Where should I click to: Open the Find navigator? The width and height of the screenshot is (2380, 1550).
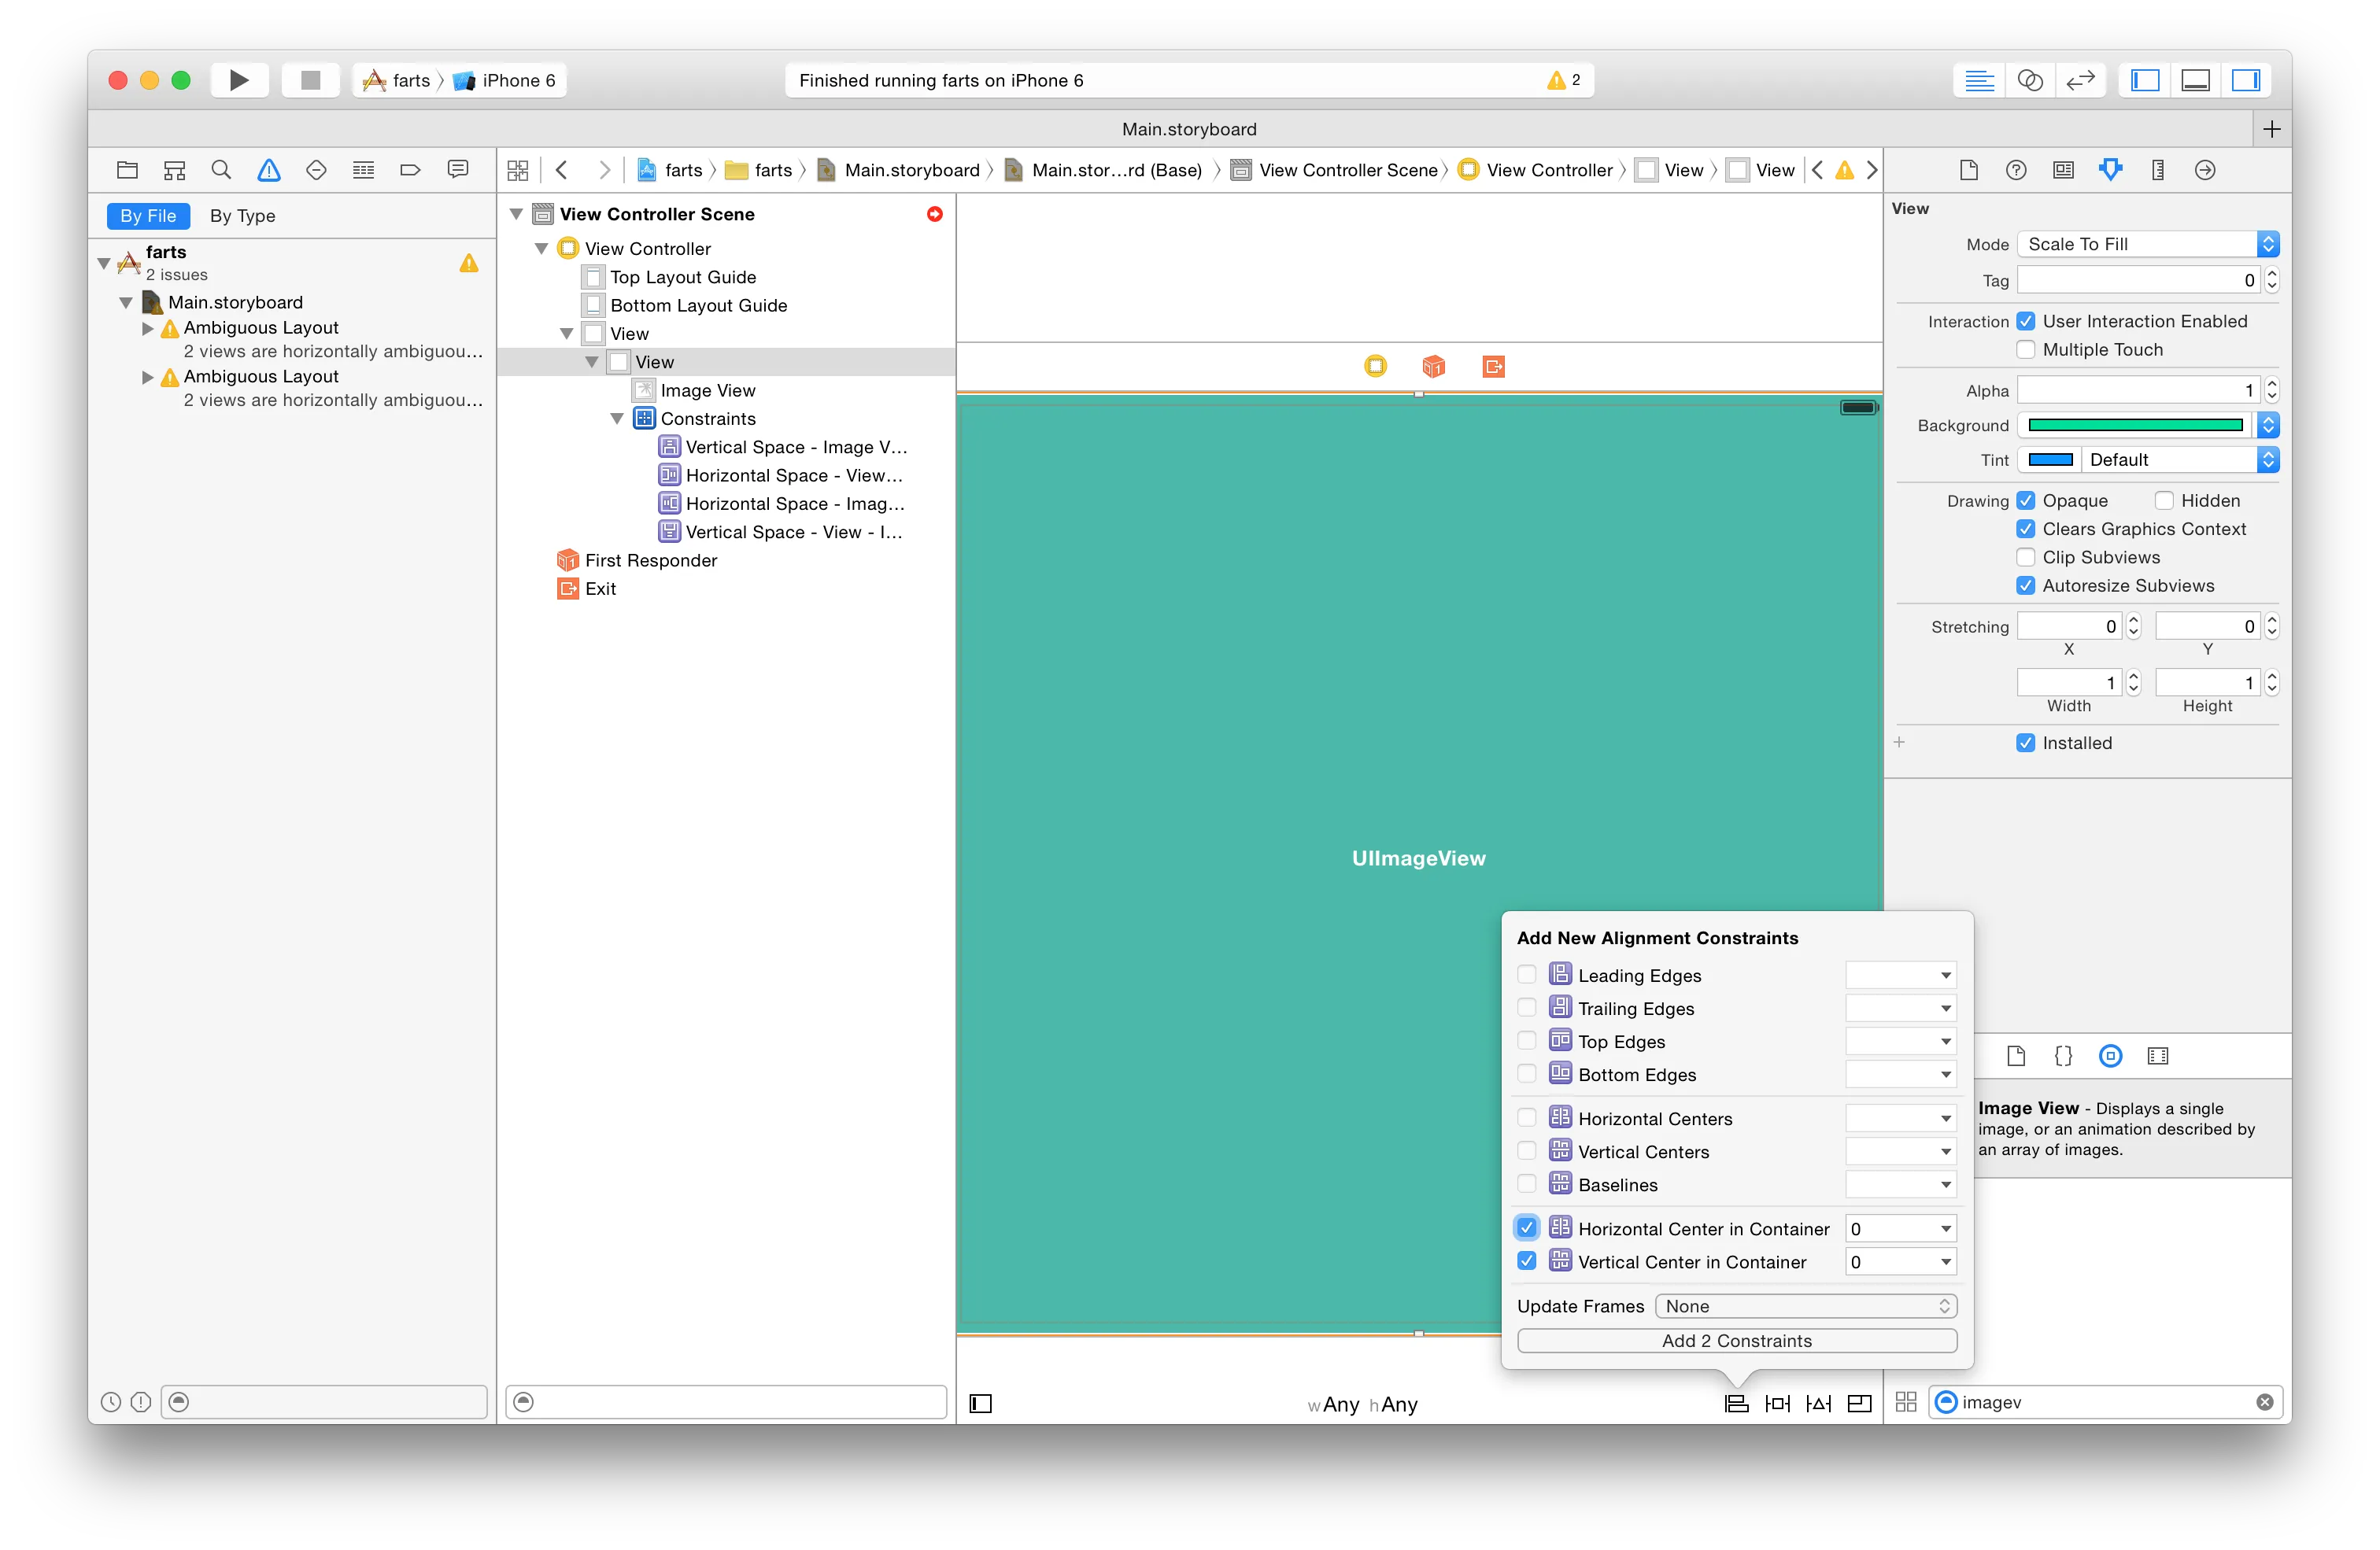[221, 170]
